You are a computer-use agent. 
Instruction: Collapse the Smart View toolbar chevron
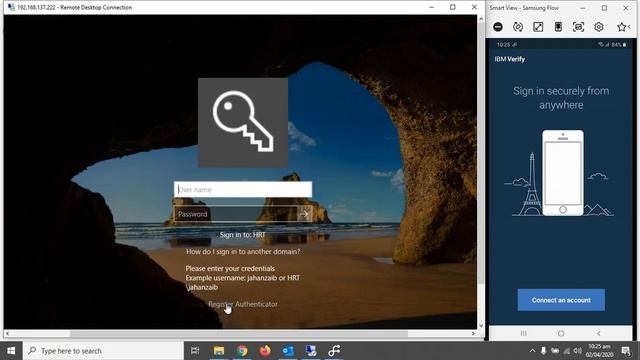[629, 27]
